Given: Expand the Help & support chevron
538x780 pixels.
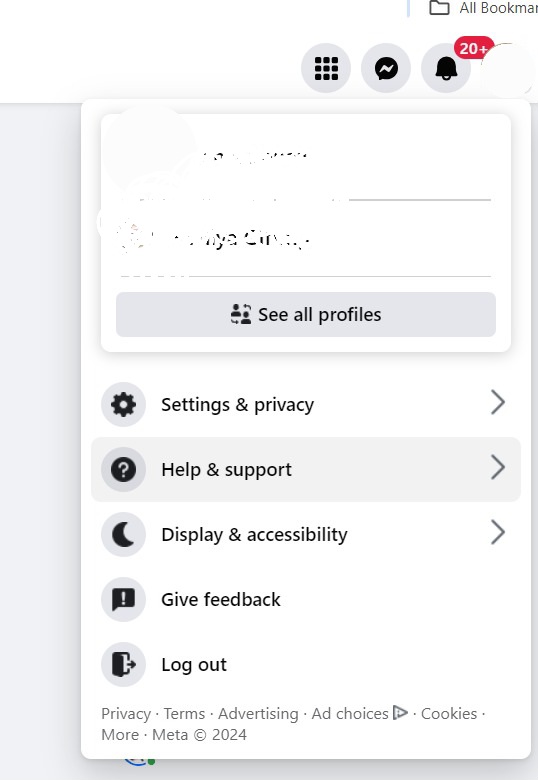Looking at the screenshot, I should pos(498,468).
